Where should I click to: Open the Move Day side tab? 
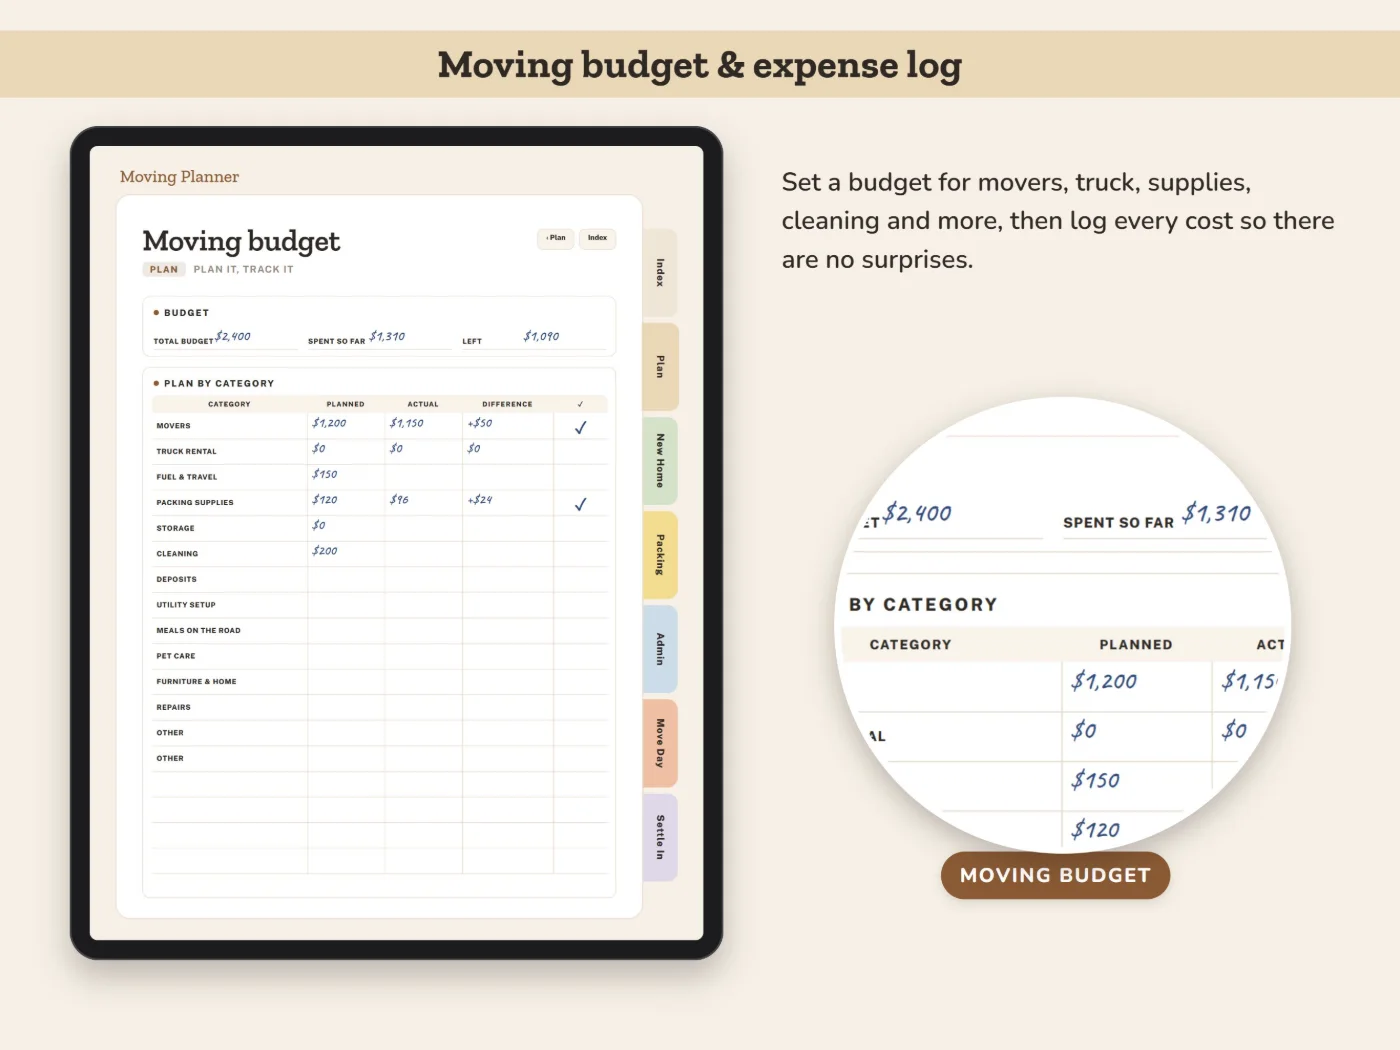click(660, 743)
